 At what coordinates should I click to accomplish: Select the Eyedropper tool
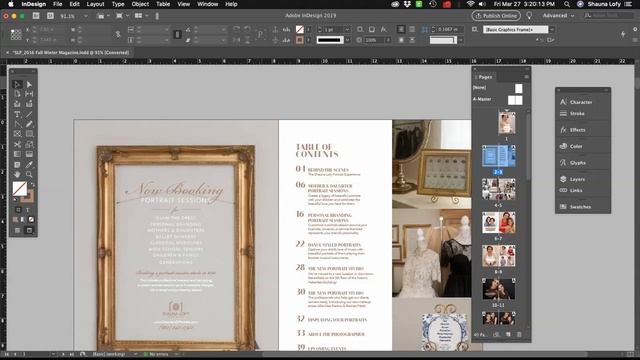tap(29, 164)
